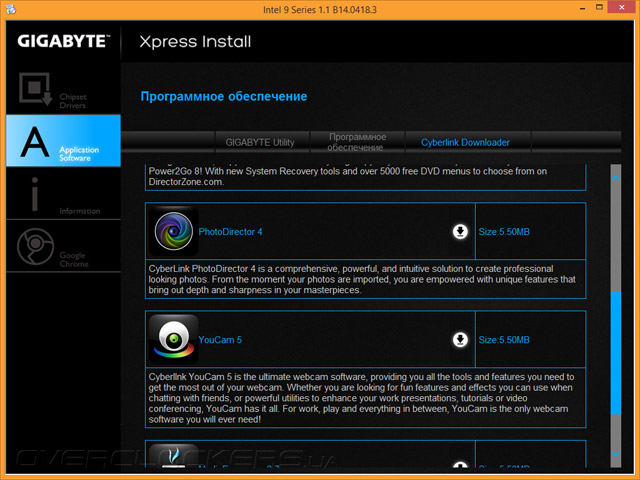Open the Information section
The height and width of the screenshot is (480, 640).
point(63,193)
